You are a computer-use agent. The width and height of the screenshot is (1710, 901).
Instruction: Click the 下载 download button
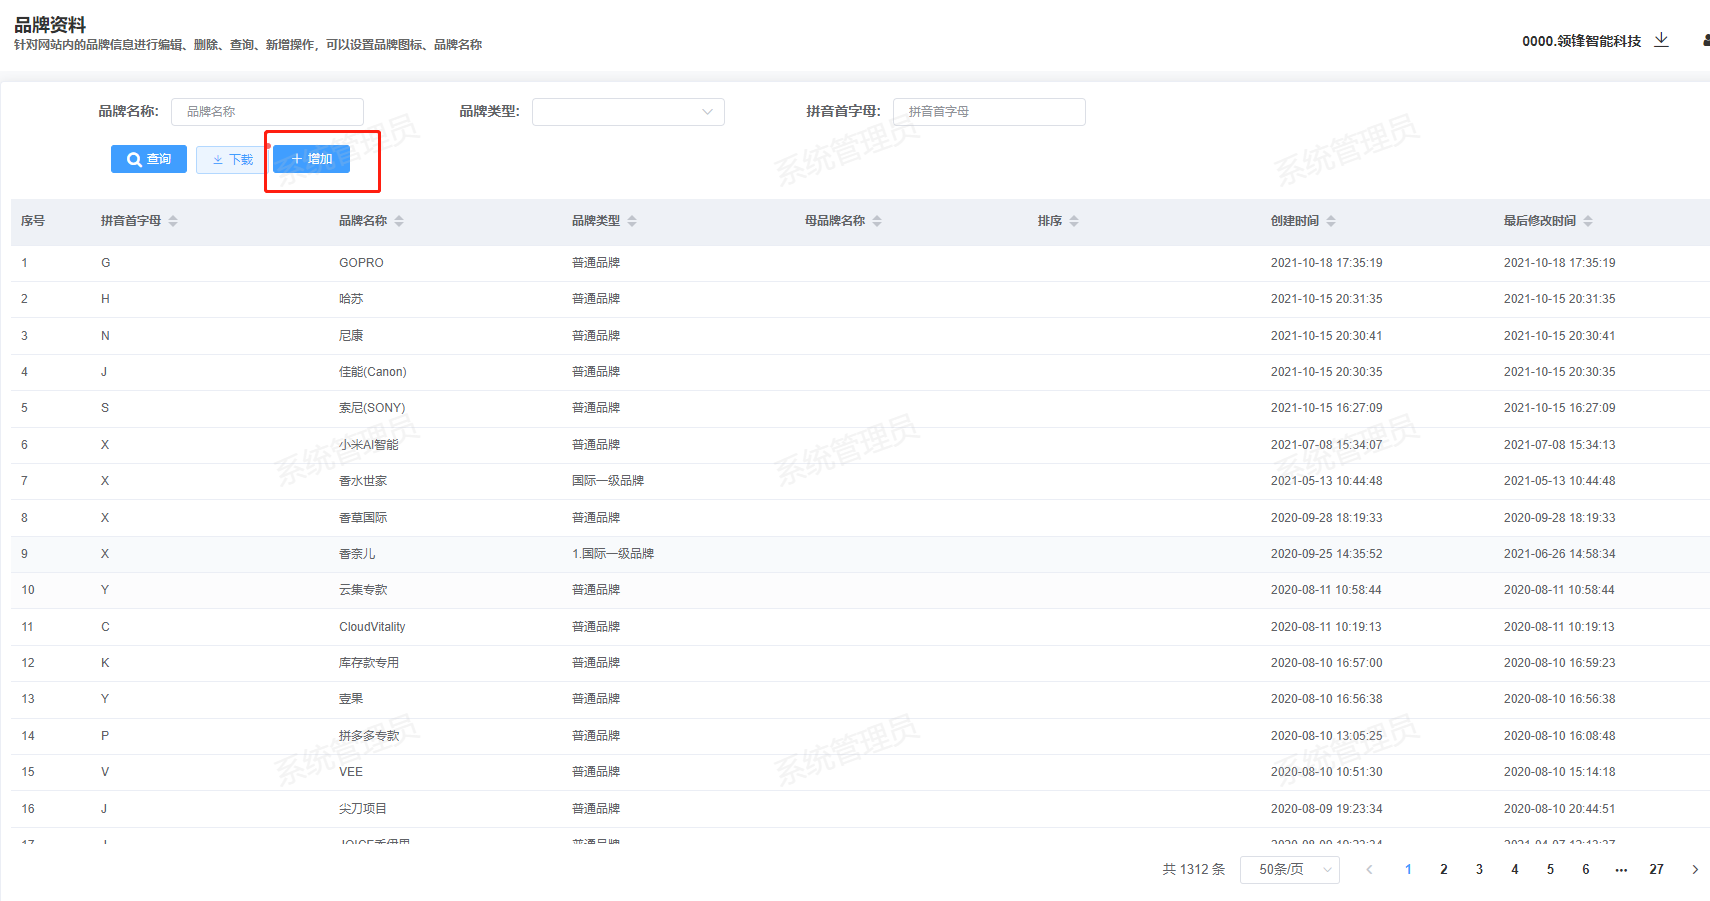coord(232,160)
